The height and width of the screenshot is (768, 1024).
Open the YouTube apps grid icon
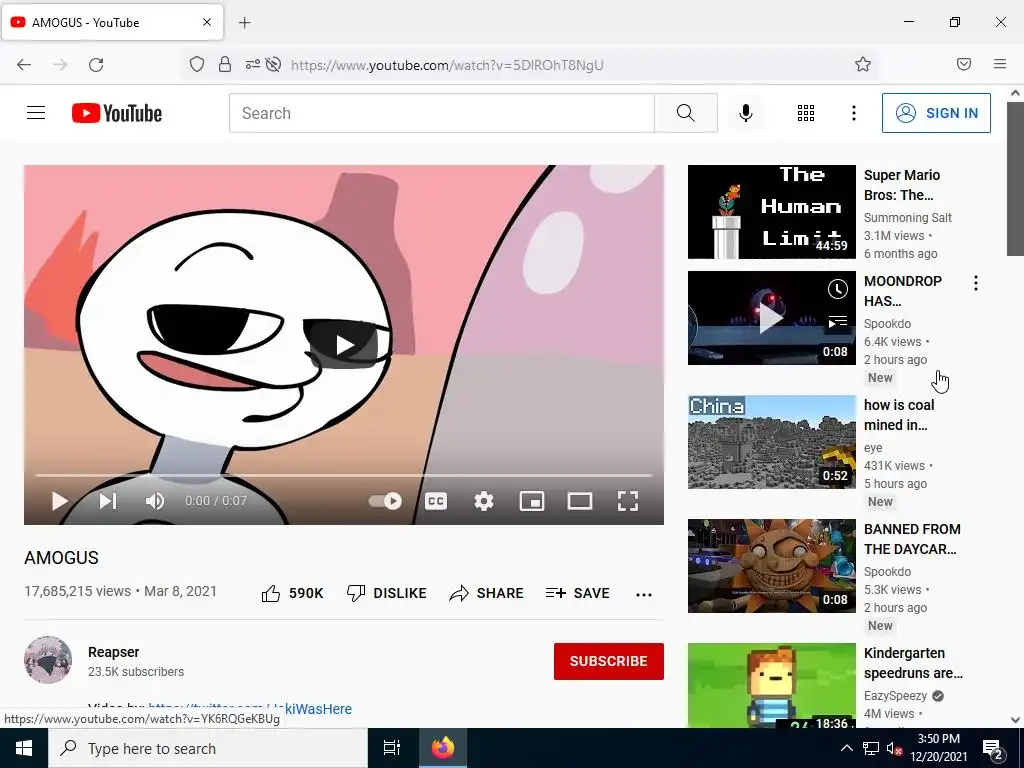pos(806,113)
